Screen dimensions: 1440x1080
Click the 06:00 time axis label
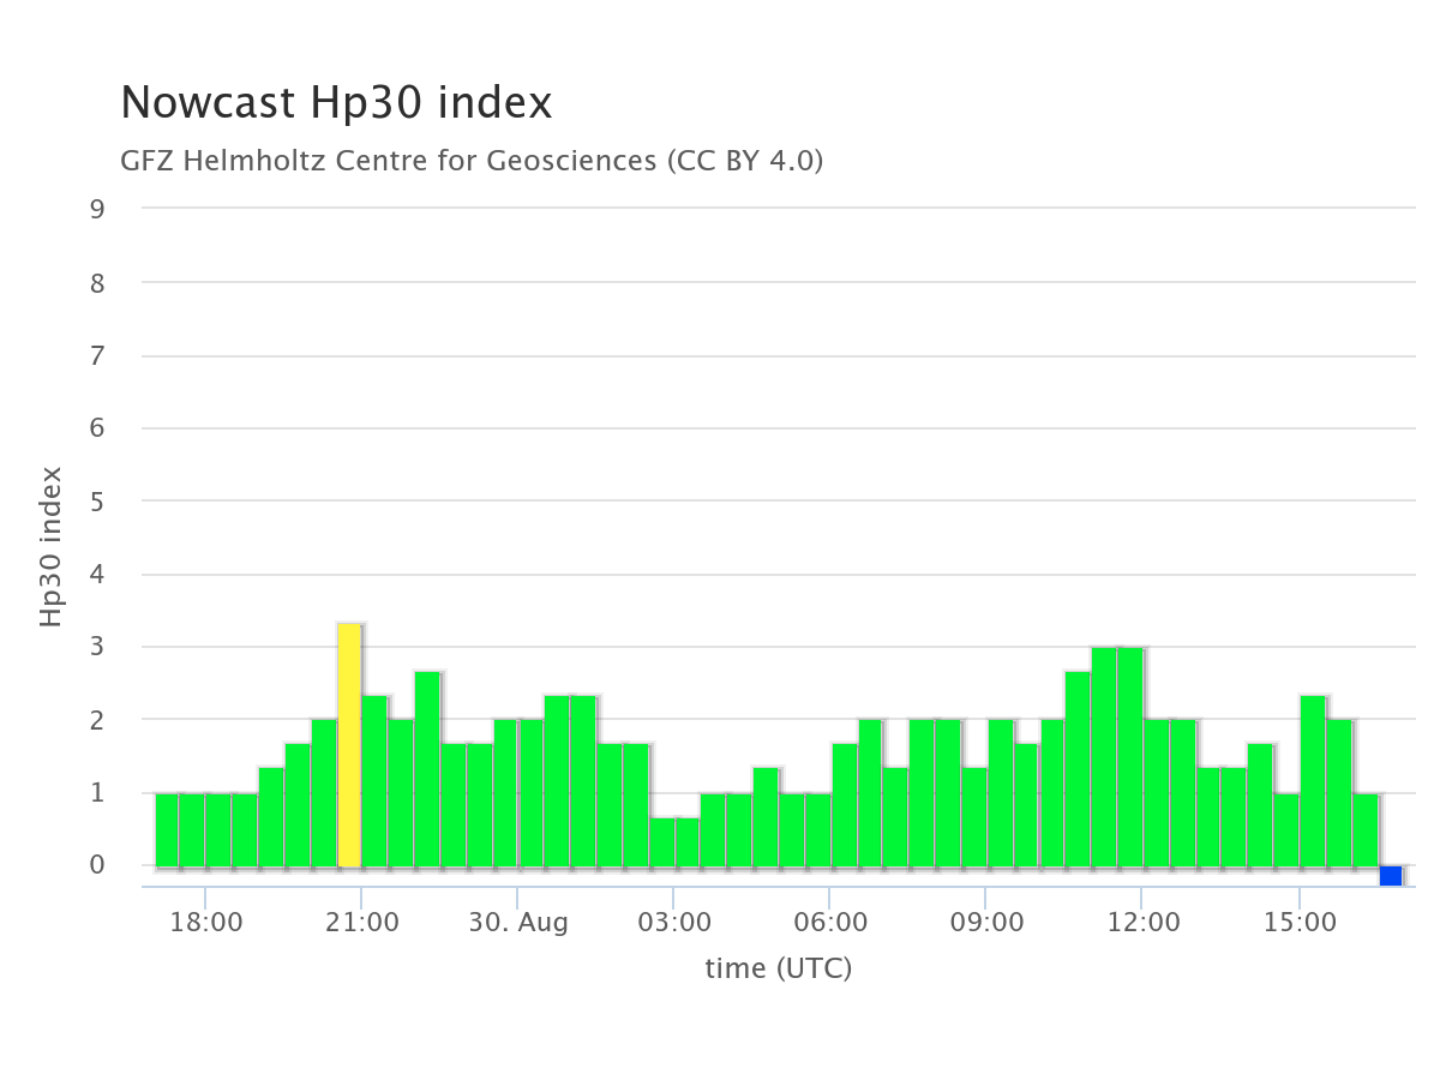point(830,922)
